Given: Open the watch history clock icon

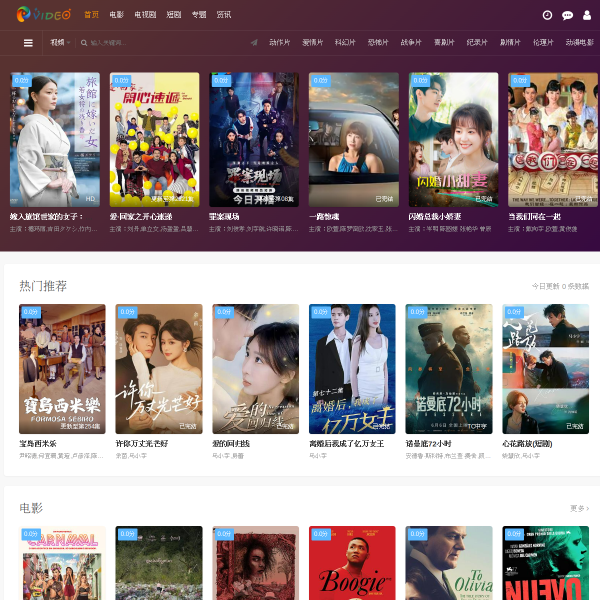Looking at the screenshot, I should (x=547, y=15).
